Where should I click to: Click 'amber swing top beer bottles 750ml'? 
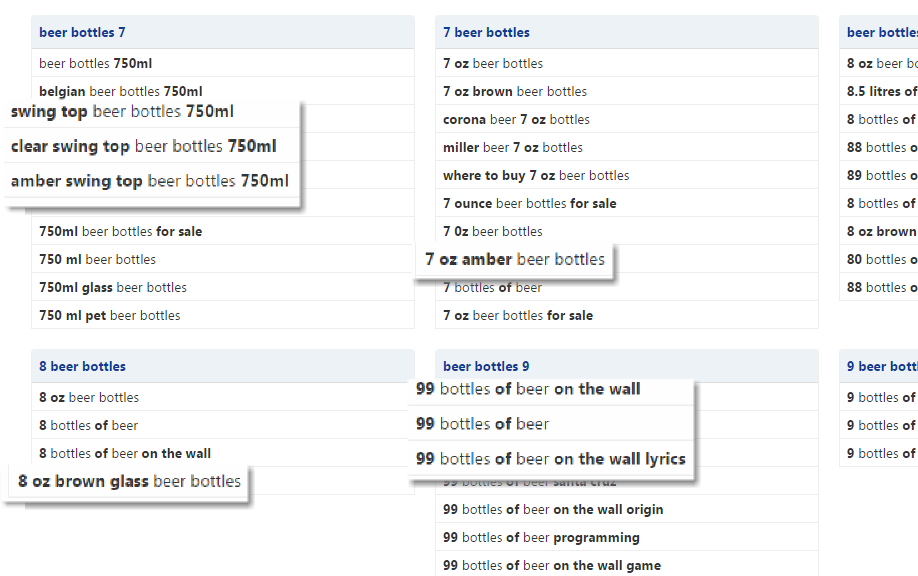pyautogui.click(x=149, y=181)
